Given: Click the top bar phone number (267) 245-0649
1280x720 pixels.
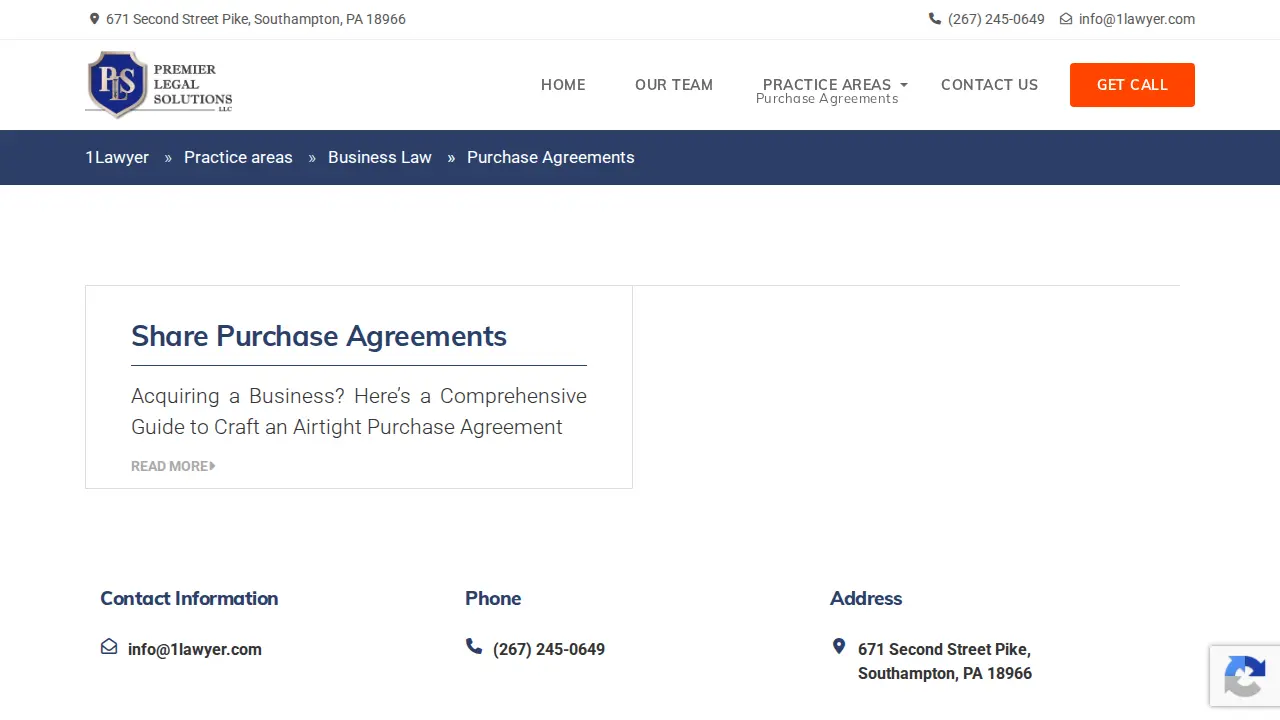Looking at the screenshot, I should pyautogui.click(x=996, y=19).
